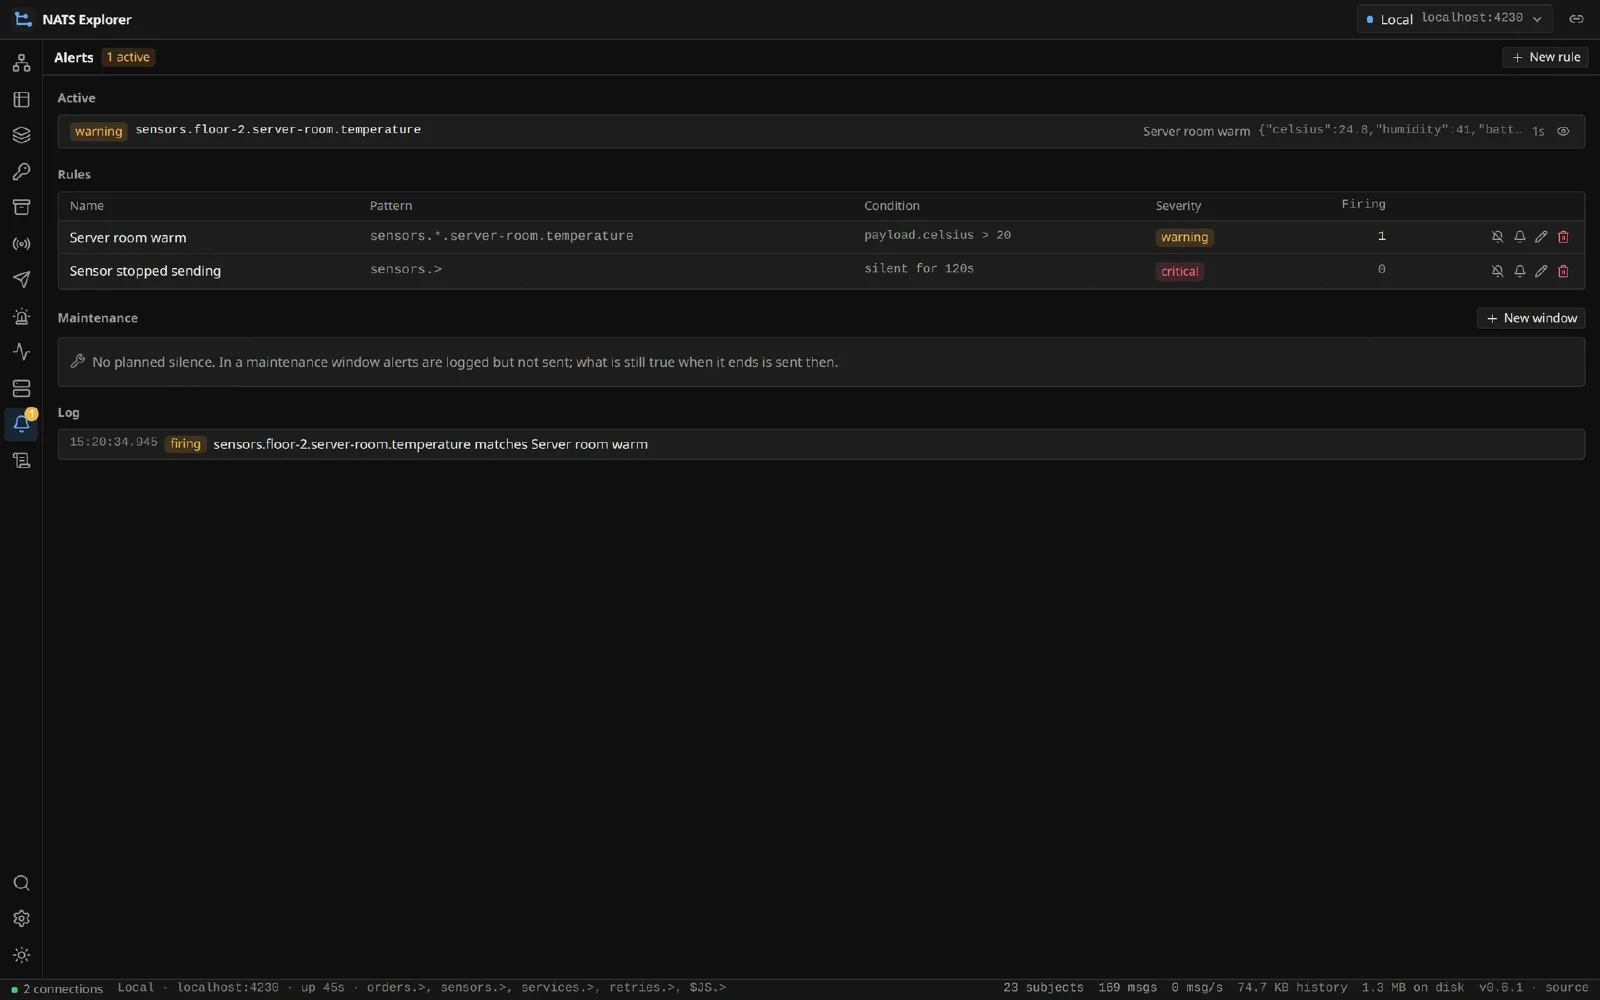The image size is (1600, 1000).
Task: Click the Severity column header
Action: [1178, 206]
